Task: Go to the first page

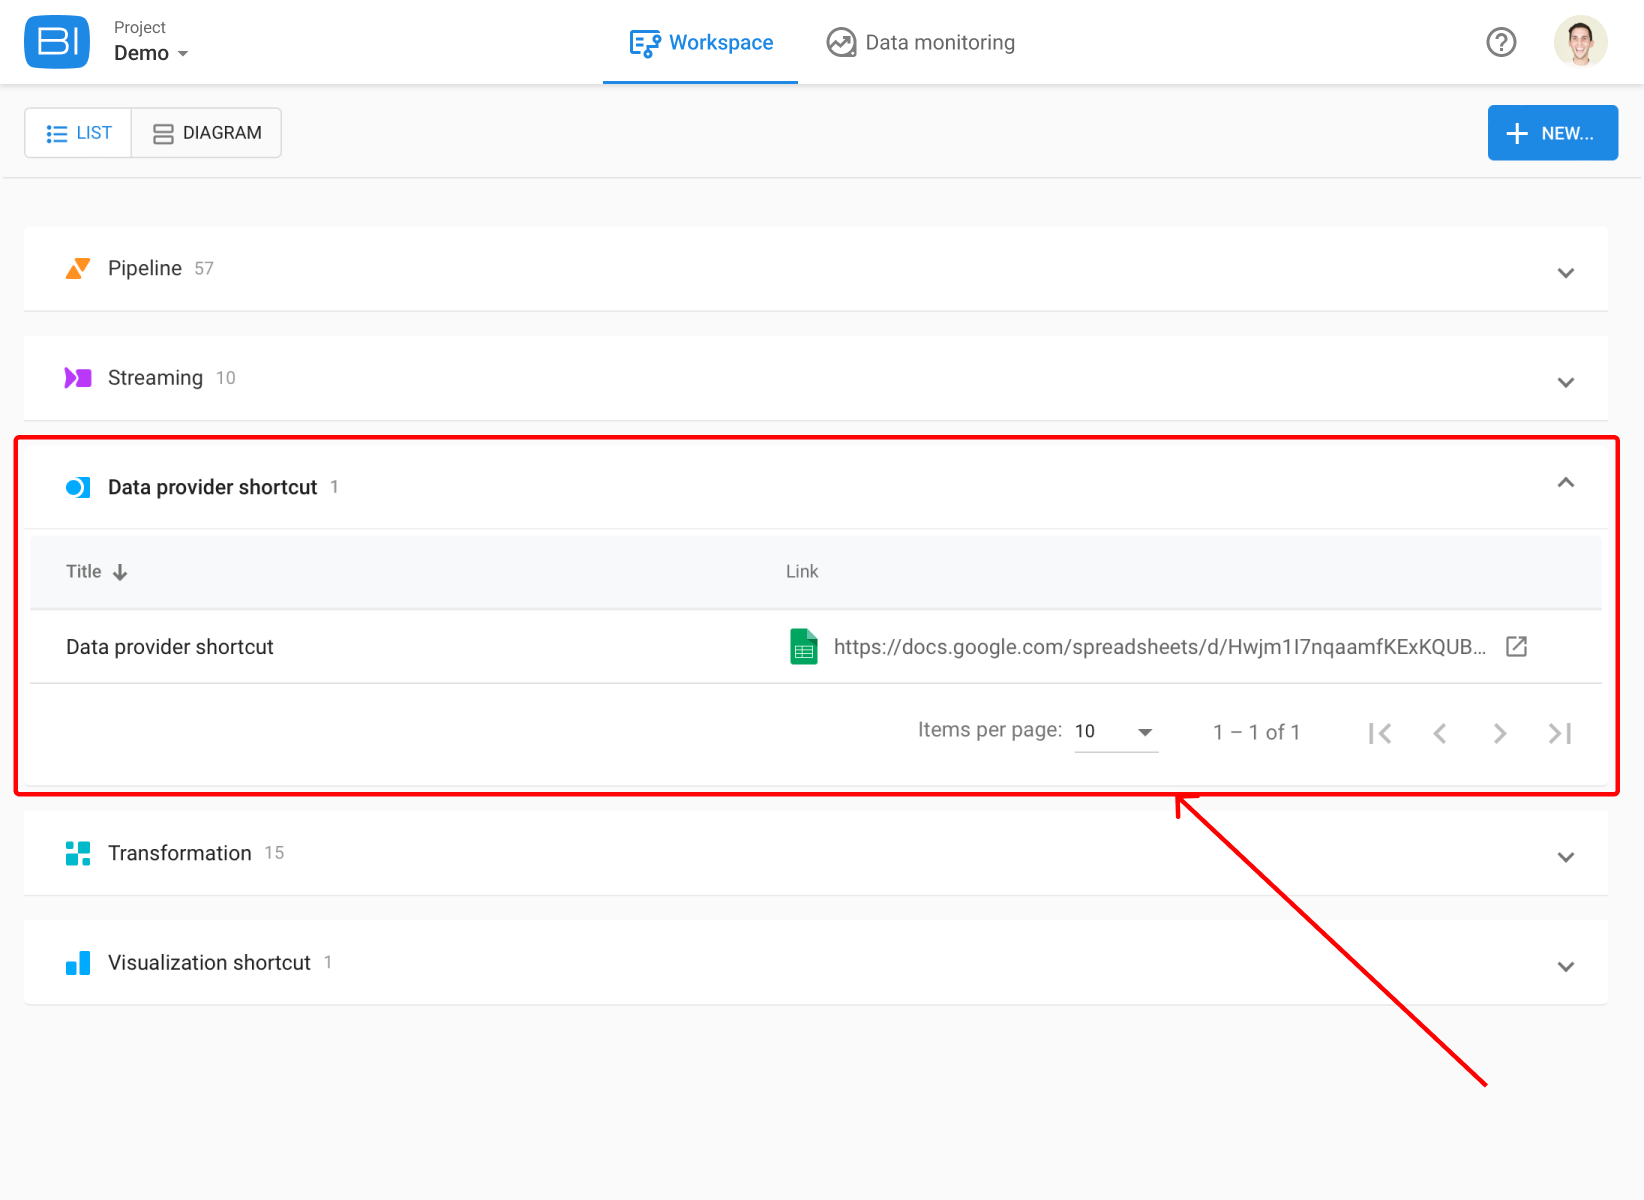Action: [x=1380, y=733]
